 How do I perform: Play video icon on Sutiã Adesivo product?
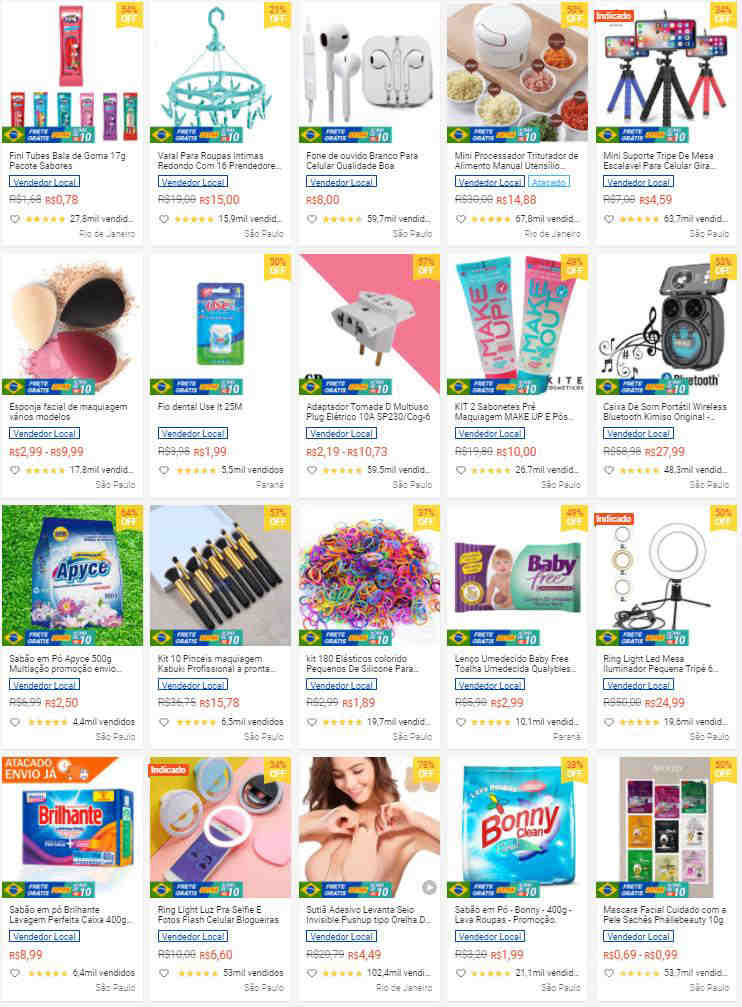429,888
